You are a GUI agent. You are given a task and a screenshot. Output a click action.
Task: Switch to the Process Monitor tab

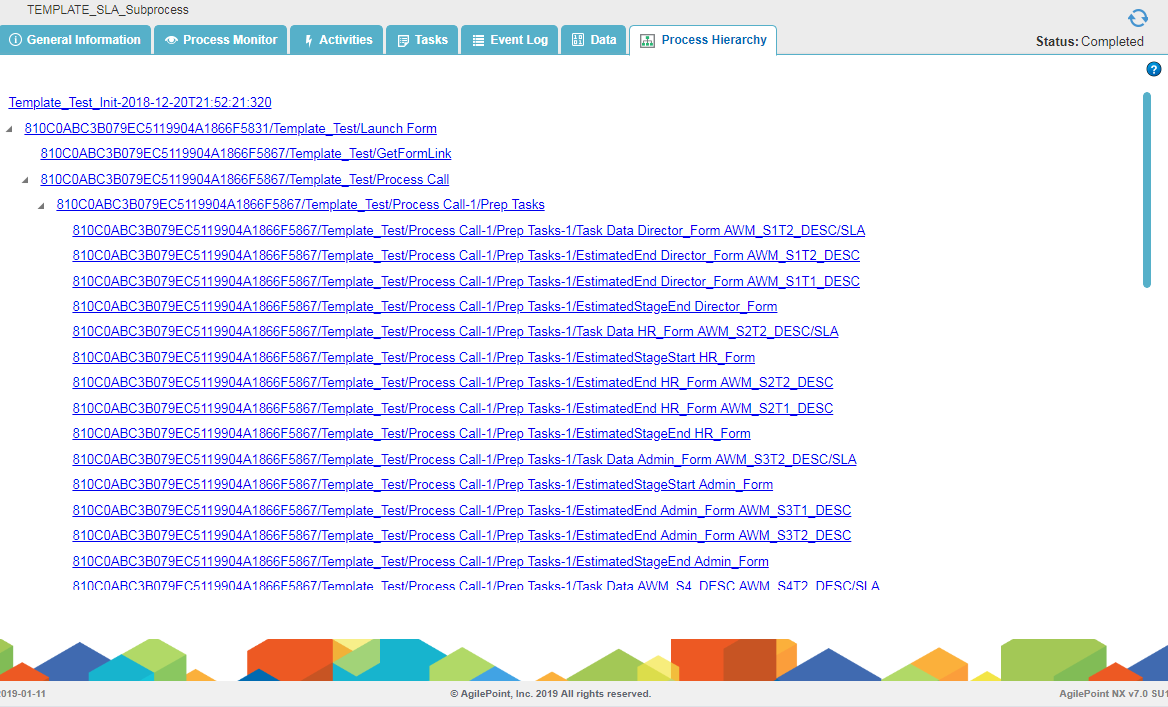[x=221, y=40]
